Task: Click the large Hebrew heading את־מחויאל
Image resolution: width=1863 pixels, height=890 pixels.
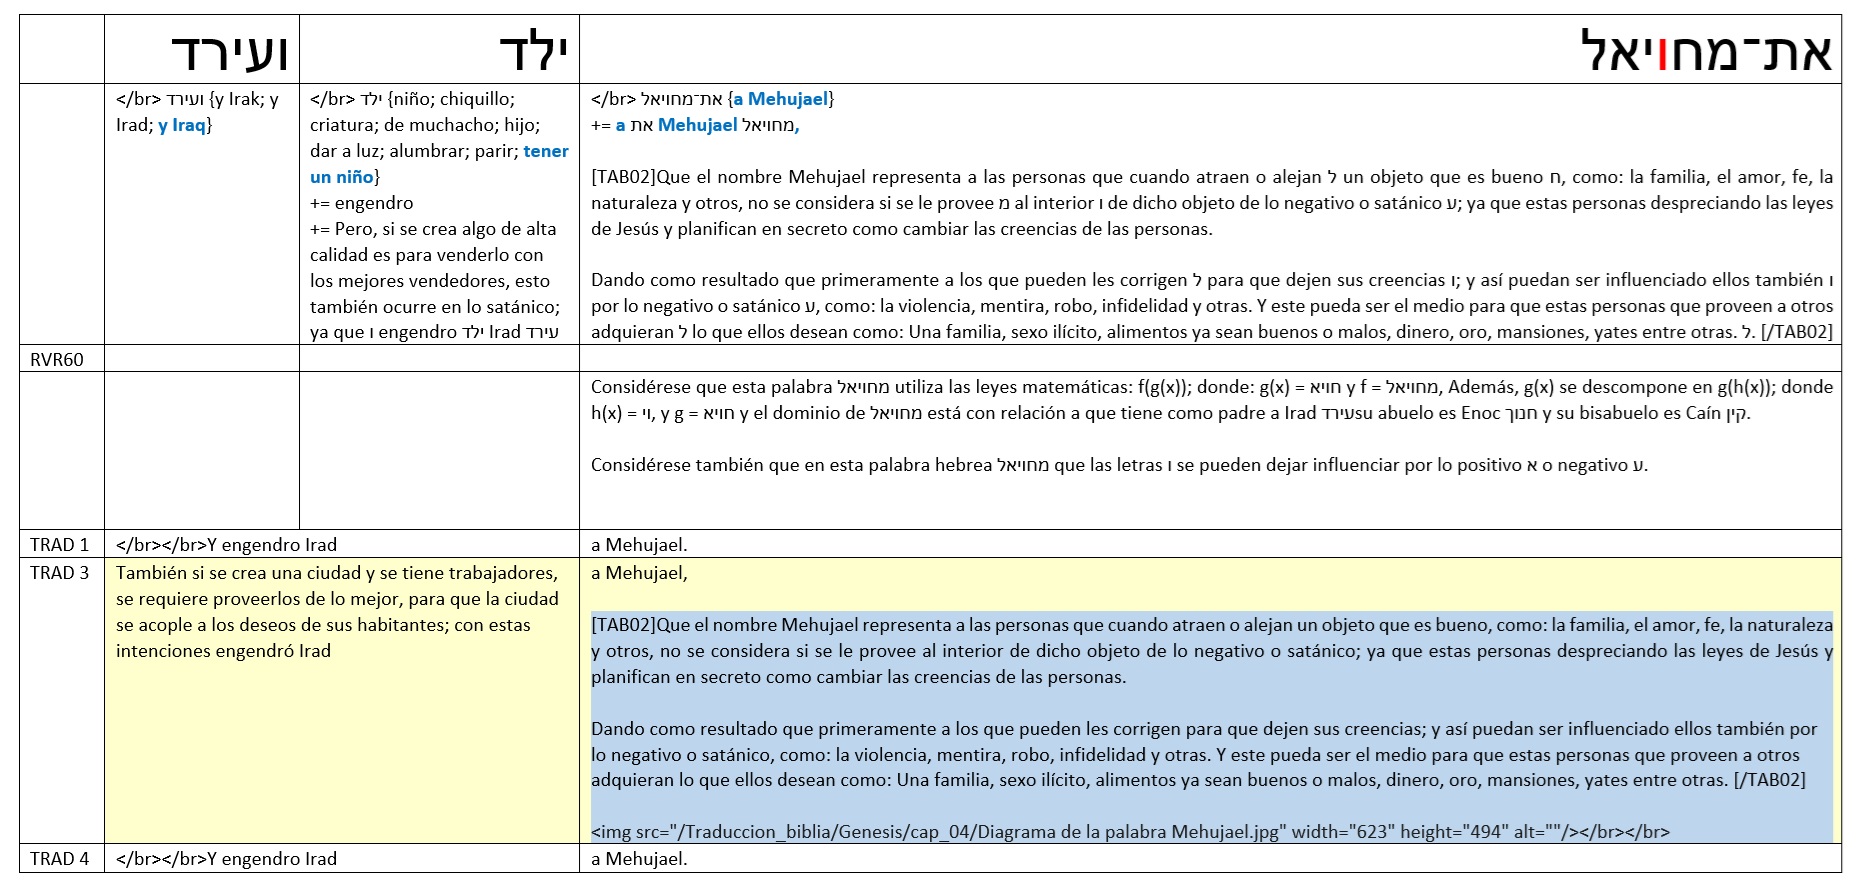Action: (x=1705, y=52)
